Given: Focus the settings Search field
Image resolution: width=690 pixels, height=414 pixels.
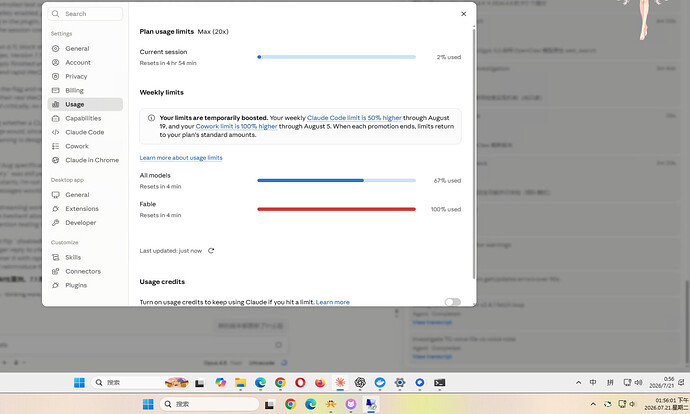Looking at the screenshot, I should [85, 14].
